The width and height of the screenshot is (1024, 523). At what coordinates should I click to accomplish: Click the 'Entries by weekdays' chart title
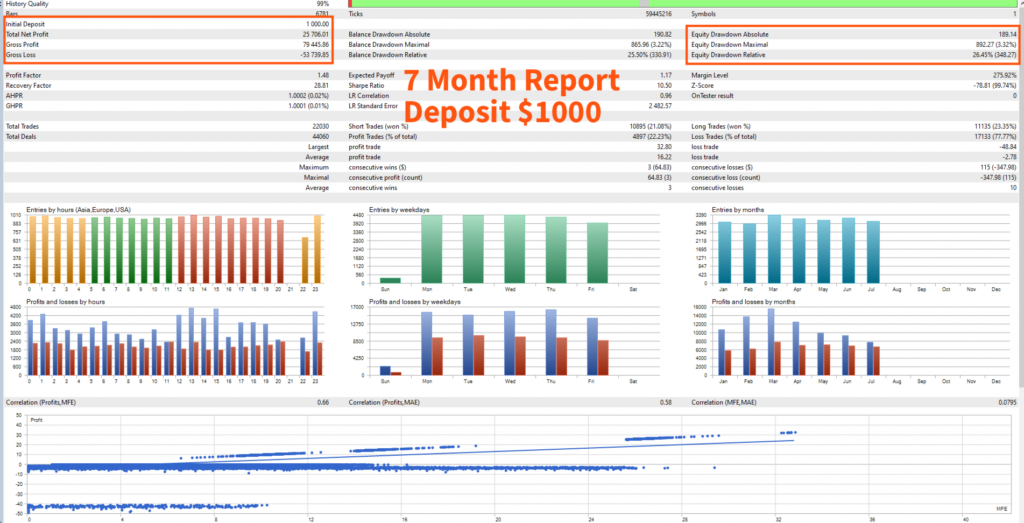pos(399,210)
